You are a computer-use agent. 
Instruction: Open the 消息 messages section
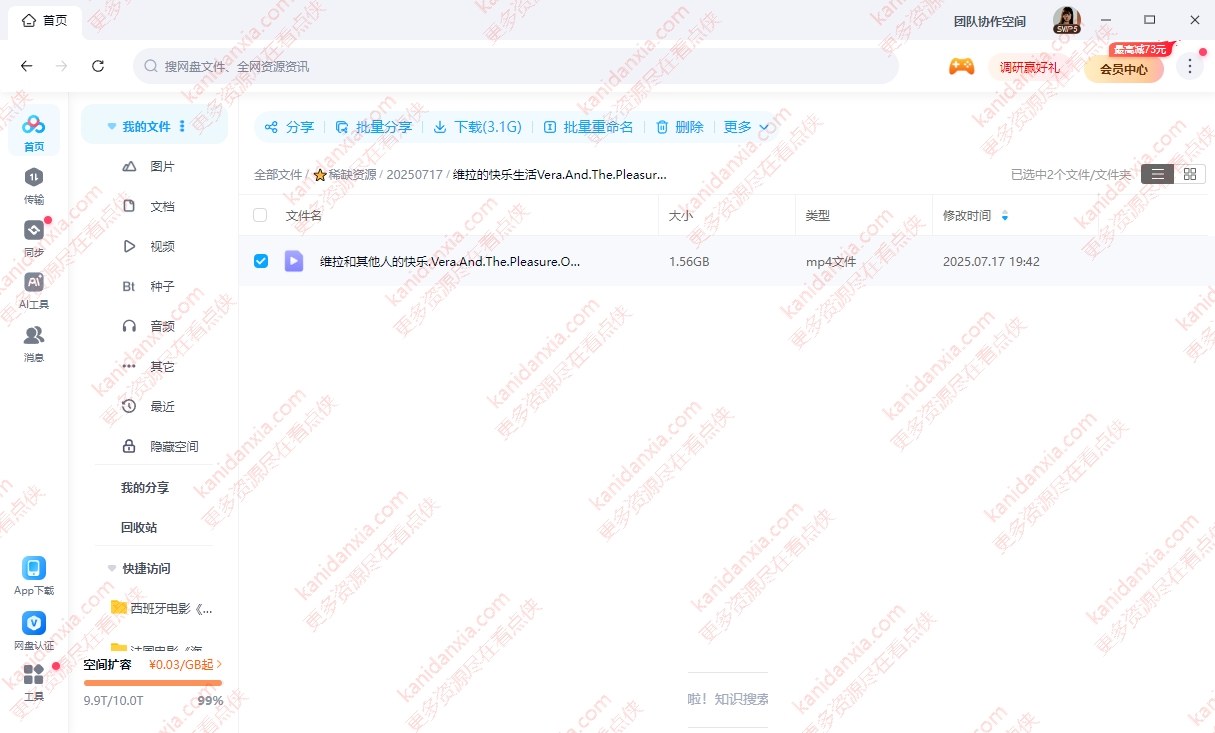coord(34,343)
